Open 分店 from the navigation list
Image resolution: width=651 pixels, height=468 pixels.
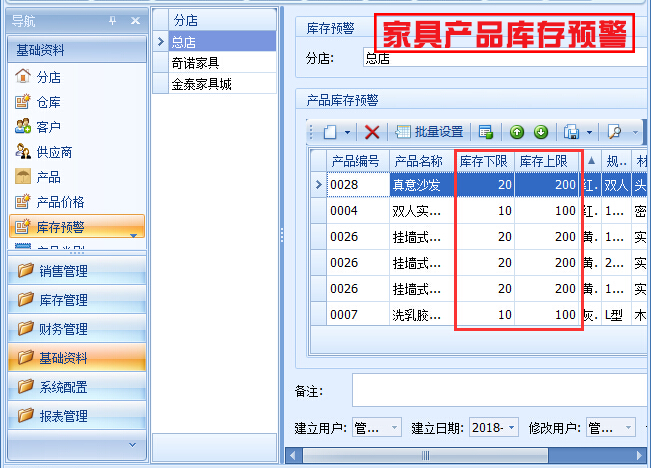[48, 76]
